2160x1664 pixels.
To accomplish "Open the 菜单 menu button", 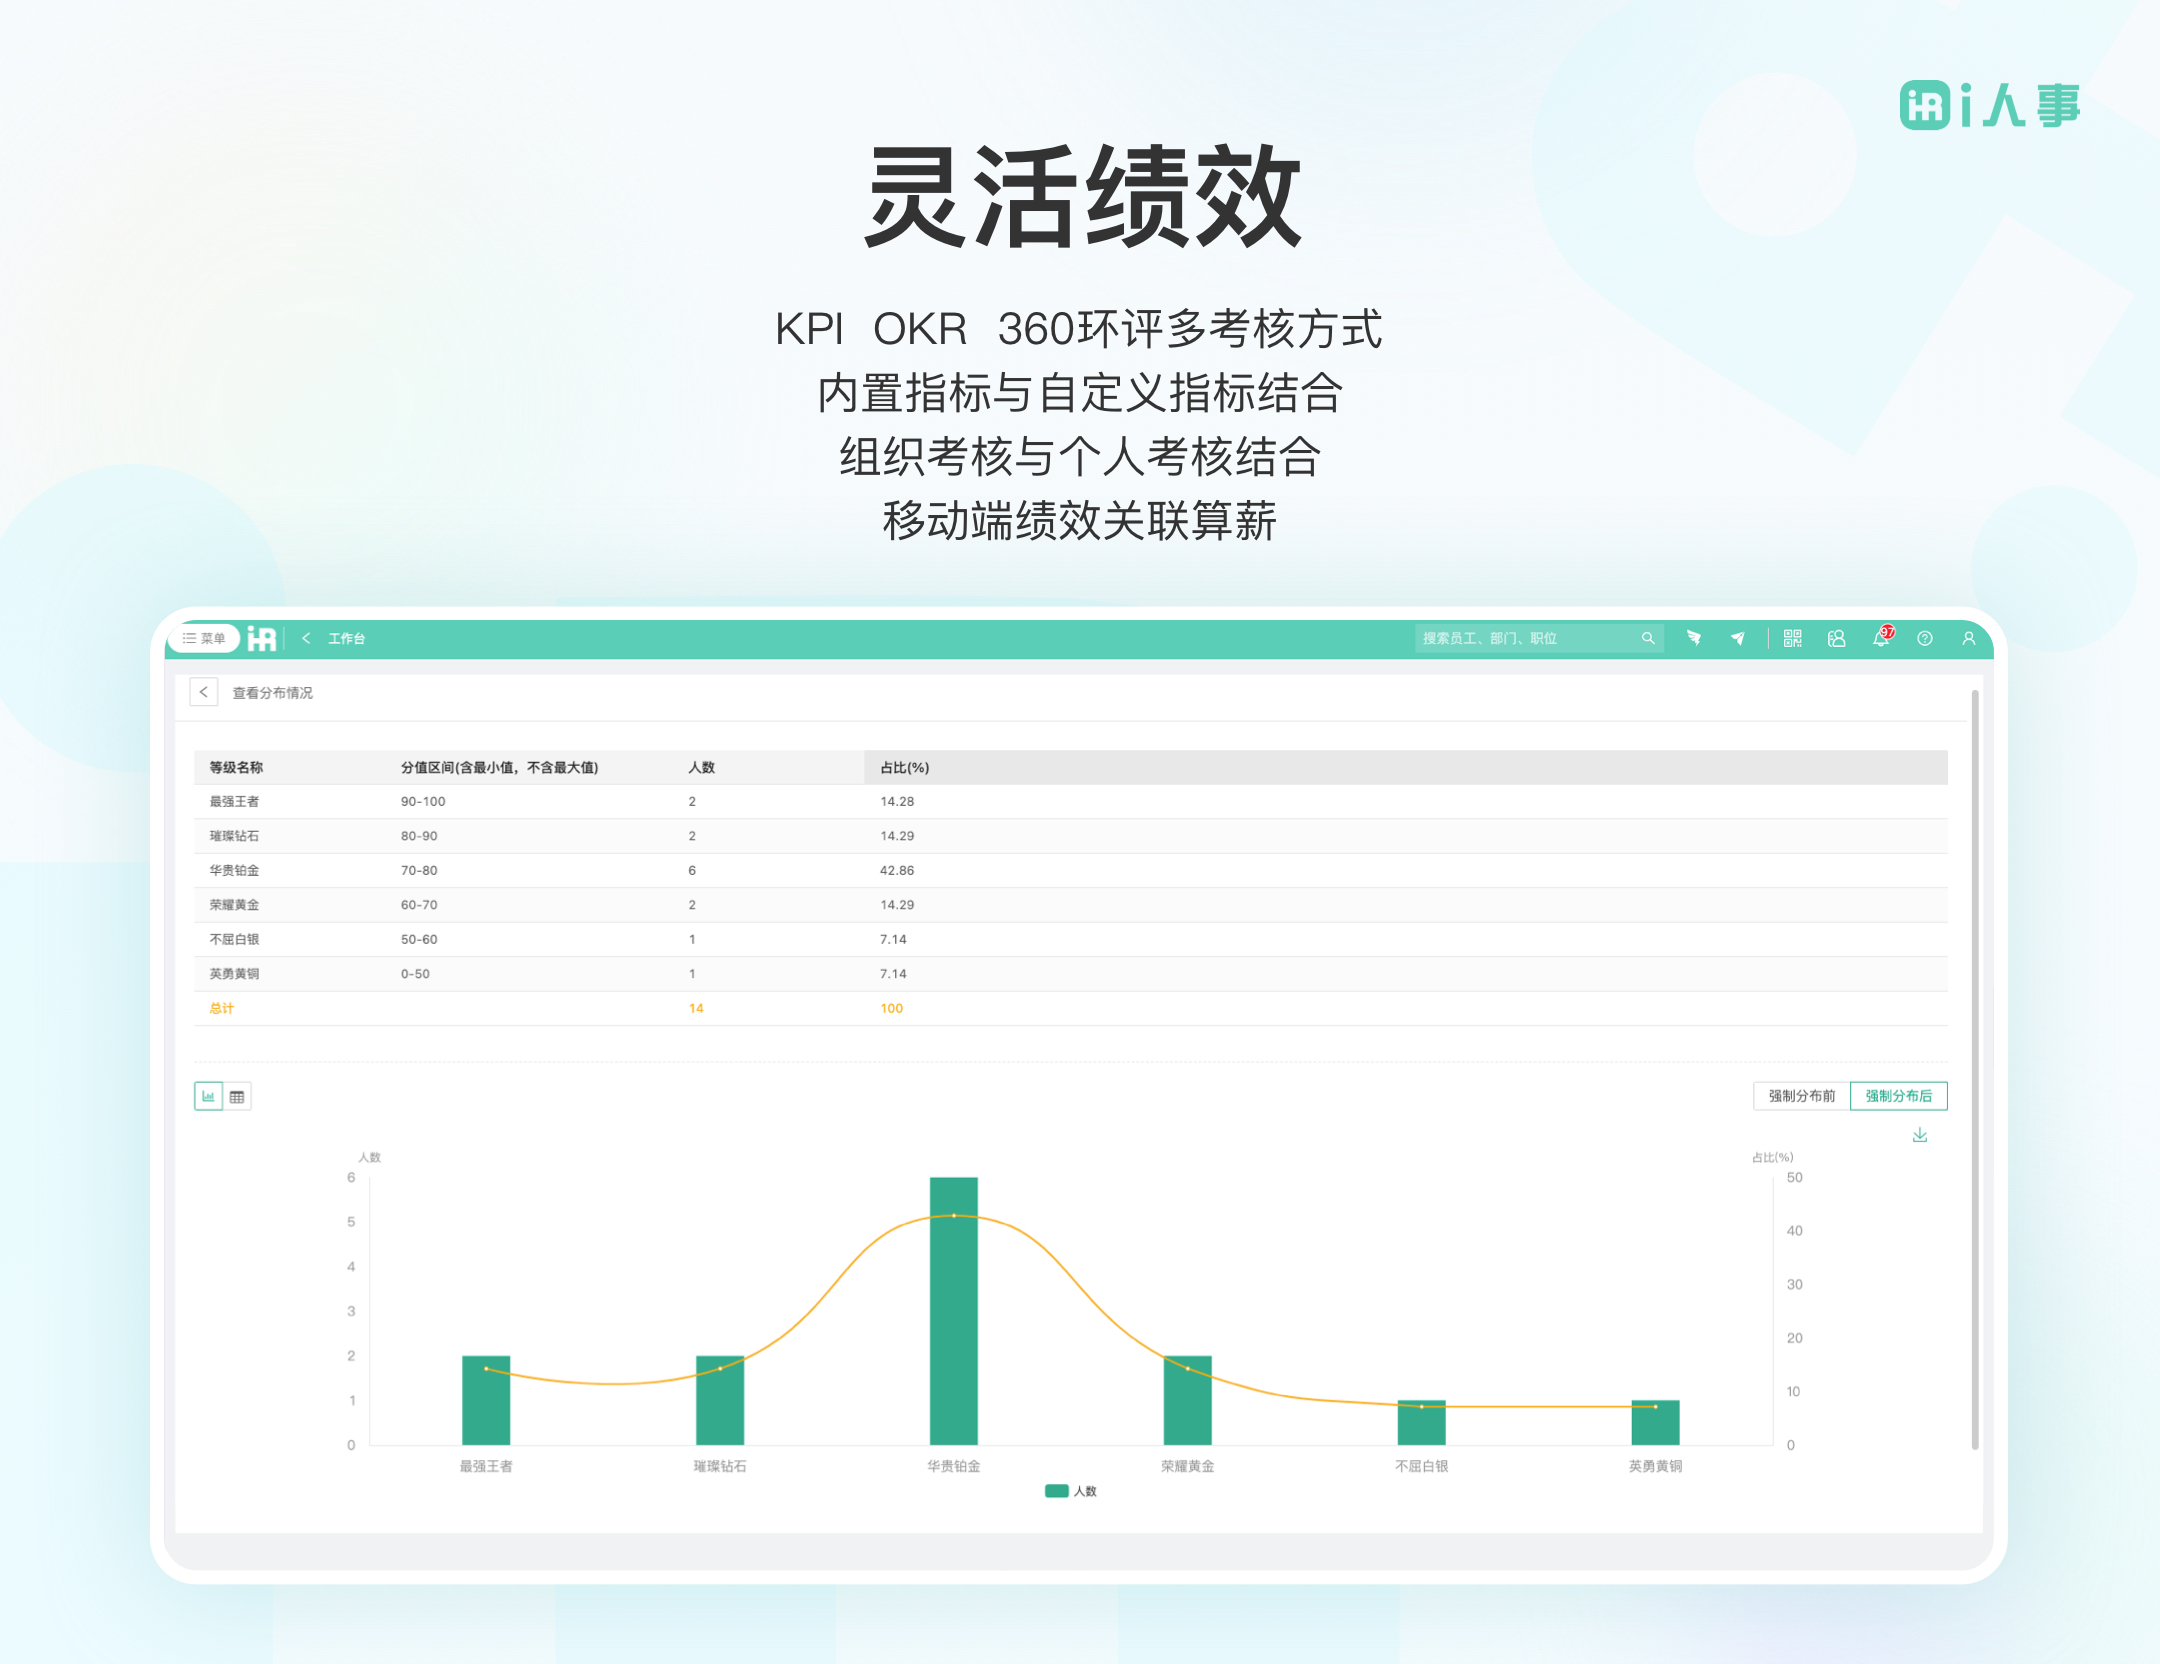I will click(204, 638).
